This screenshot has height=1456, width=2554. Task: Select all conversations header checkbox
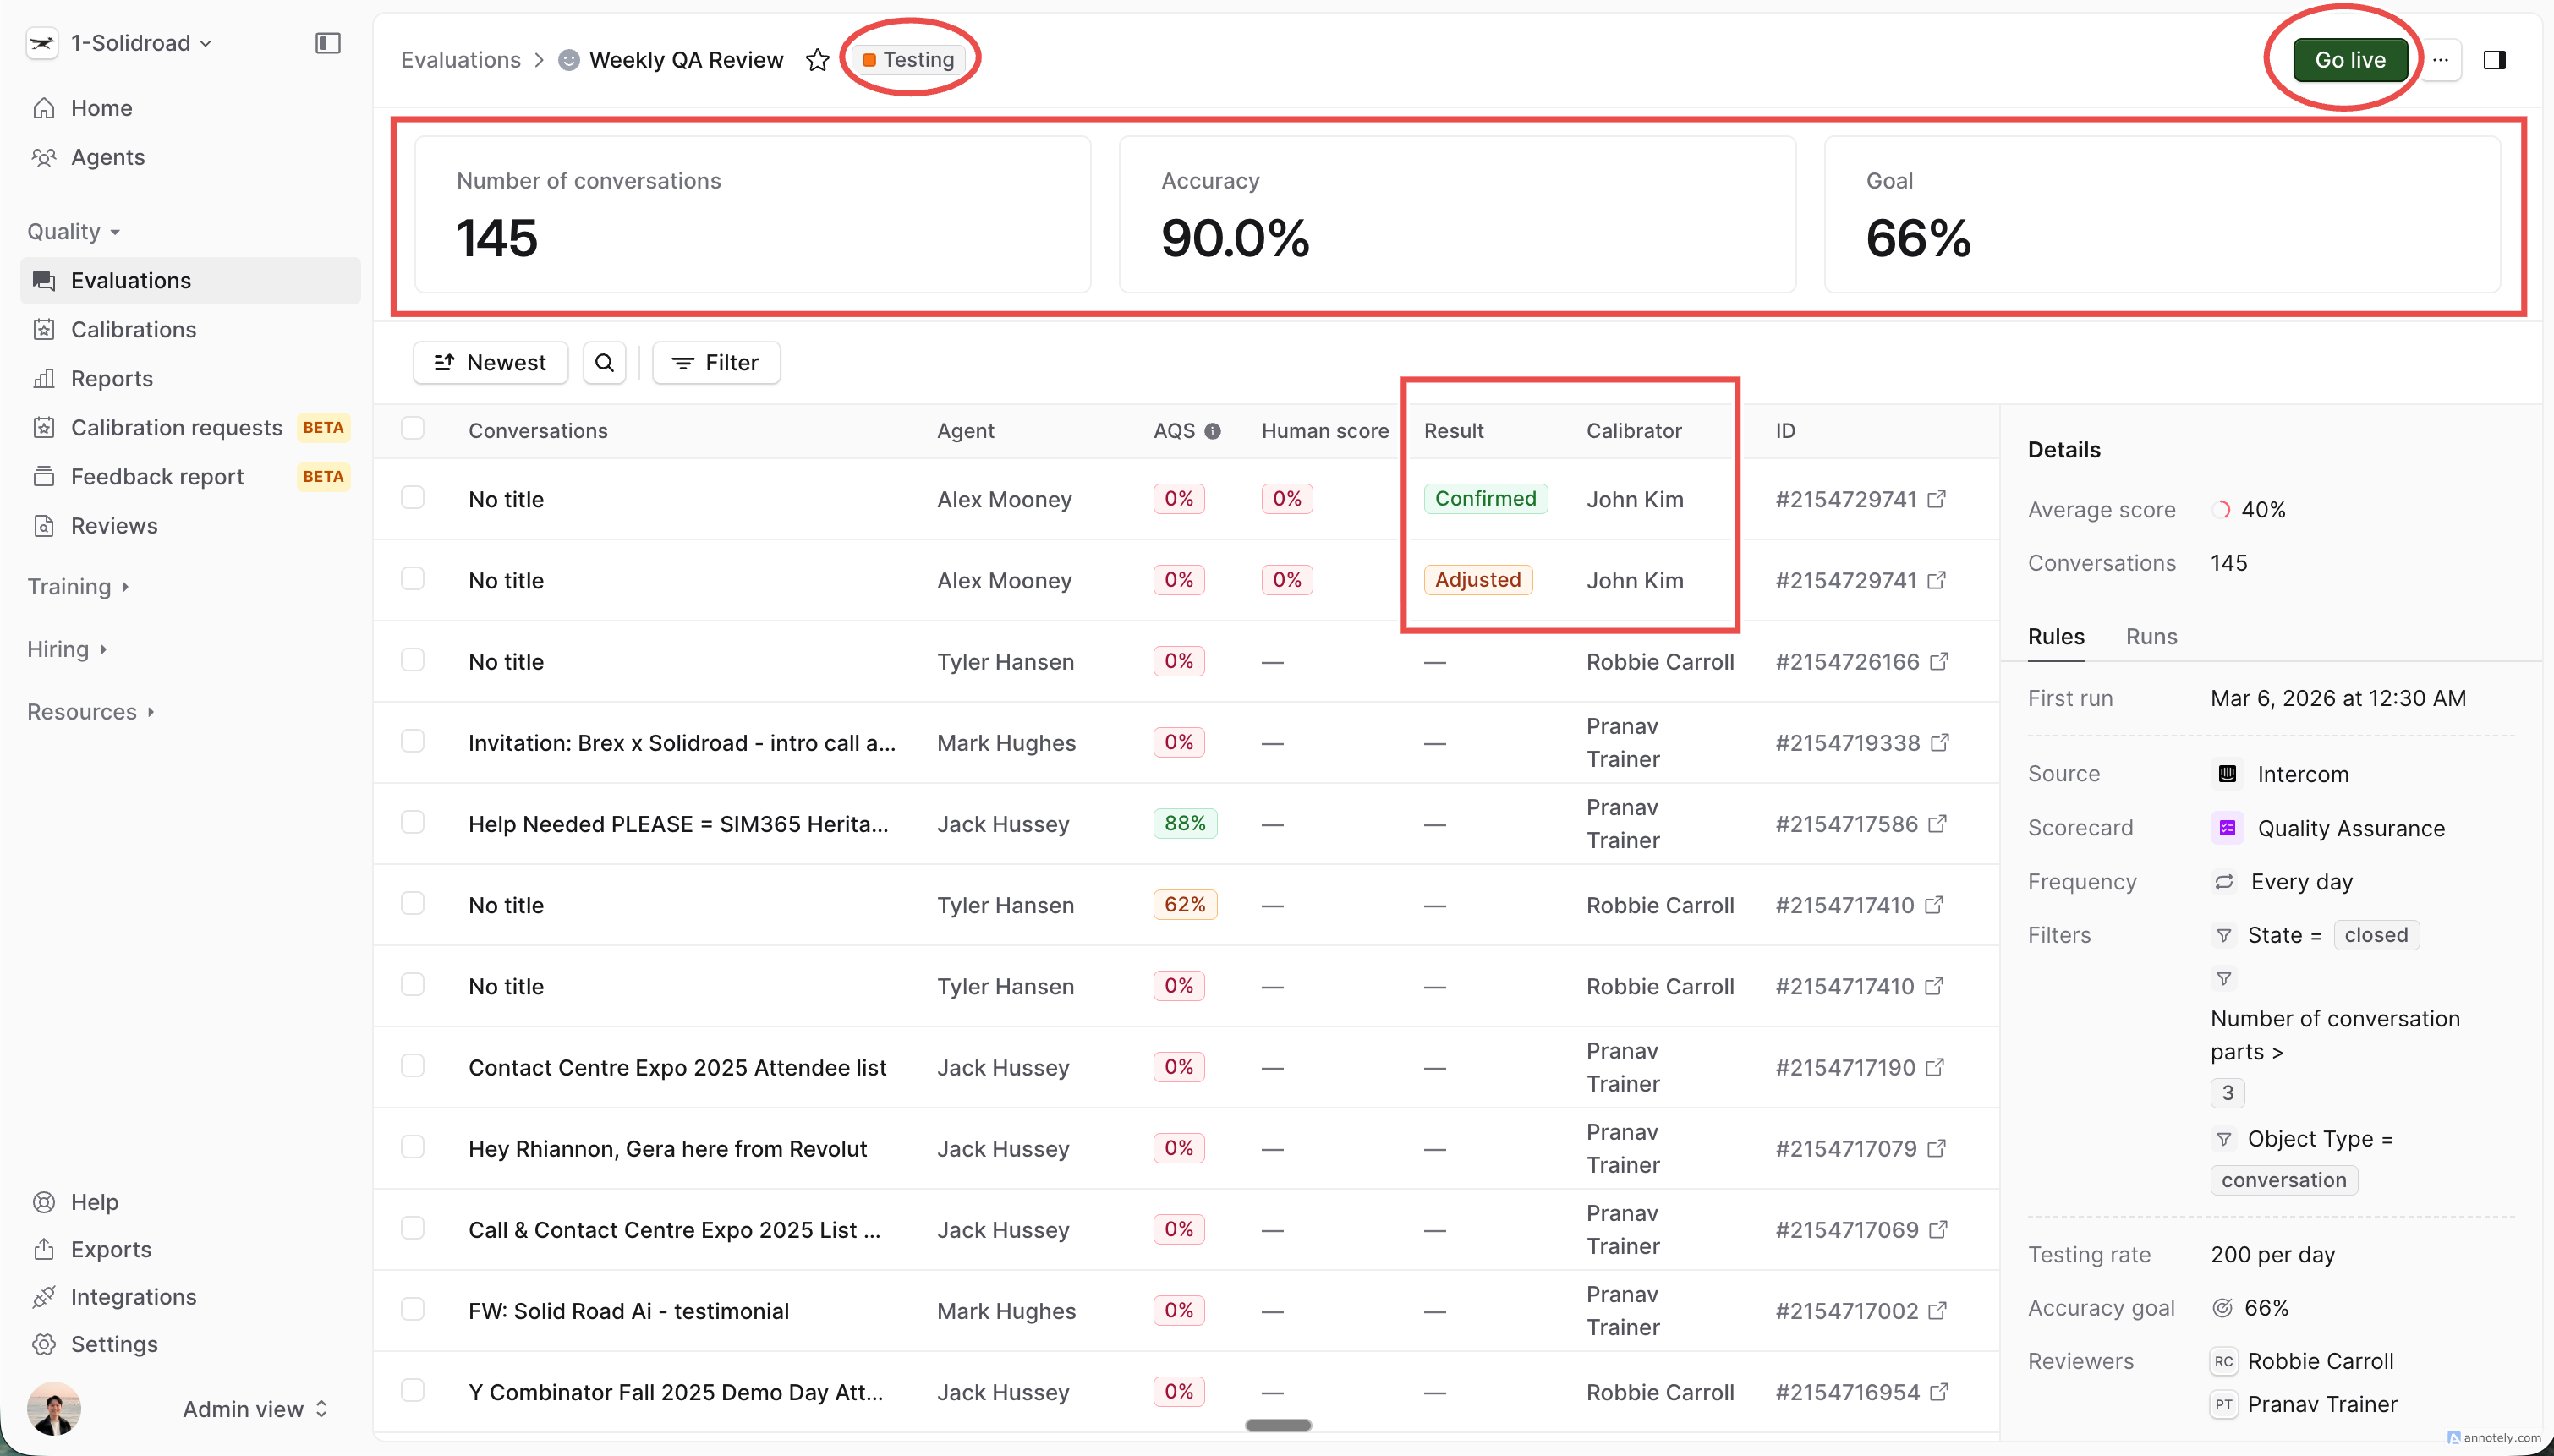pyautogui.click(x=412, y=428)
